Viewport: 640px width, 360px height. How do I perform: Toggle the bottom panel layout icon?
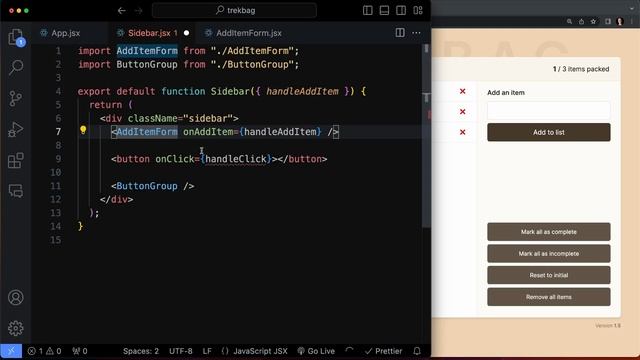(x=384, y=11)
